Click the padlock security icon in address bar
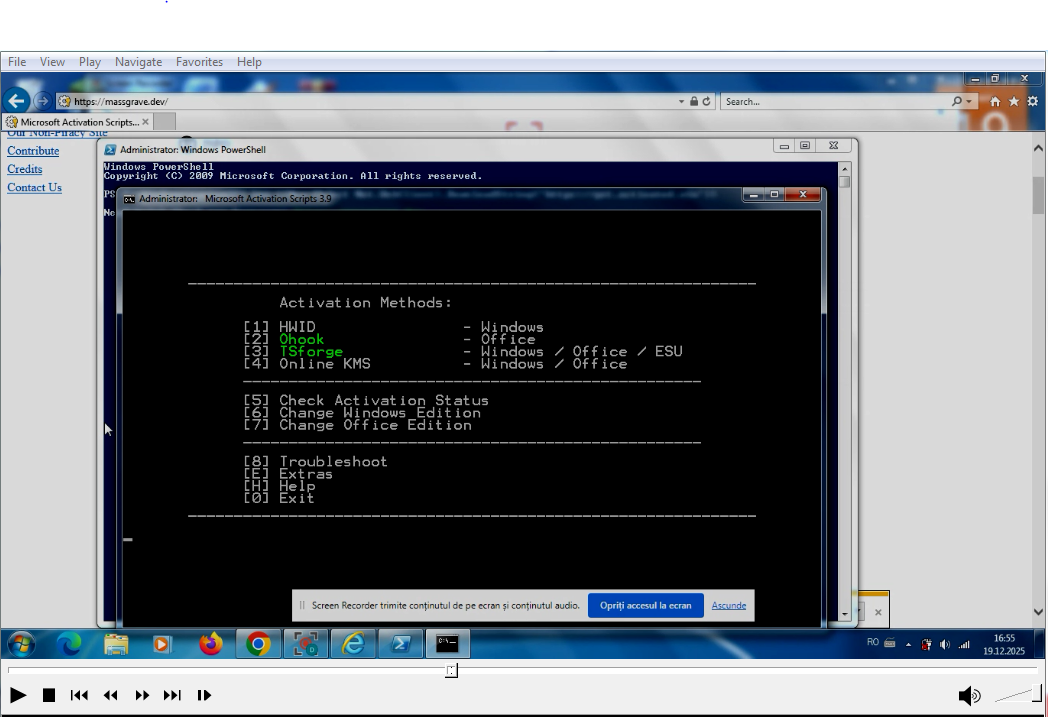1048x717 pixels. [694, 101]
